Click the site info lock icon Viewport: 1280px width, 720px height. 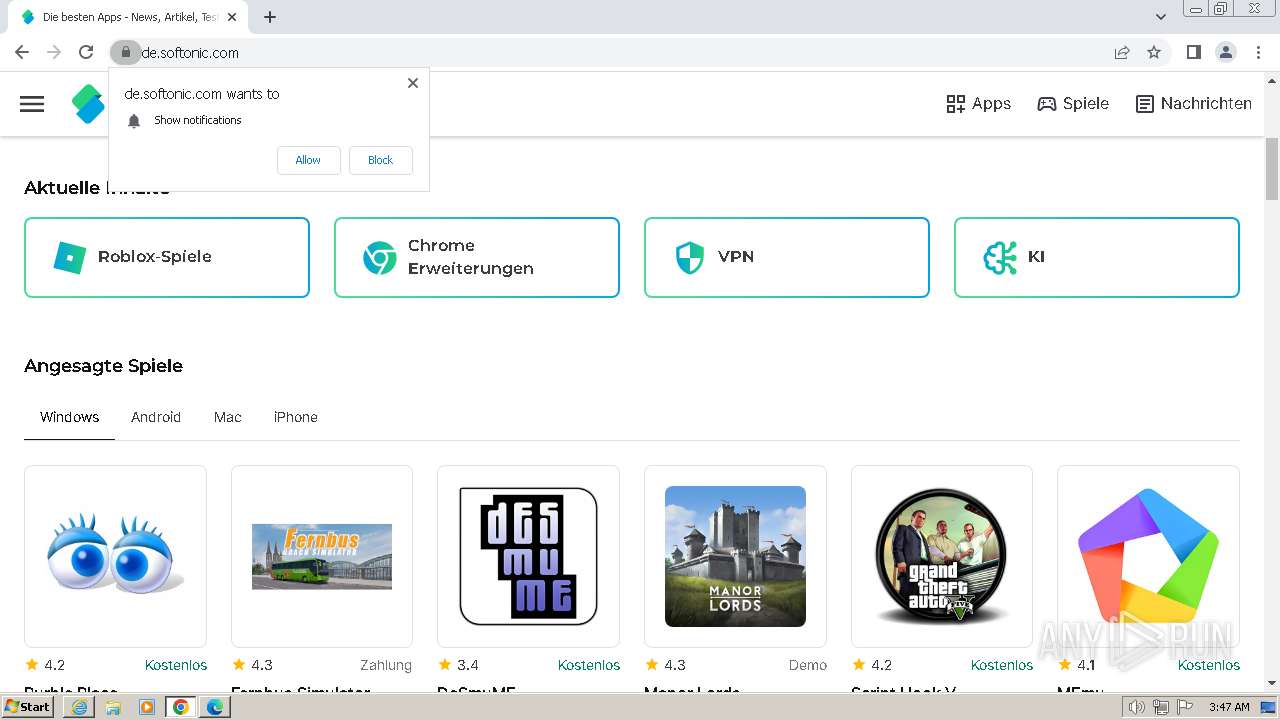[x=125, y=52]
